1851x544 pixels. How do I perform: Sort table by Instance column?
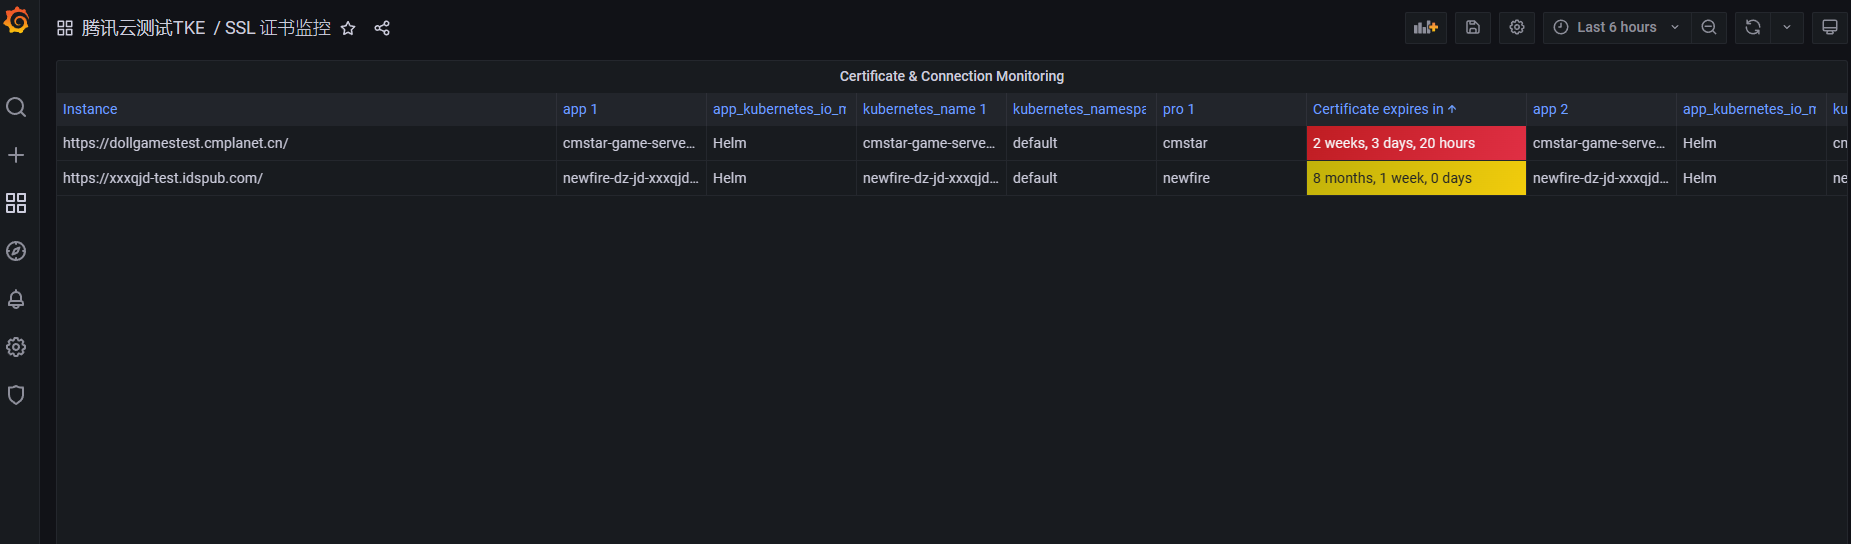(90, 109)
